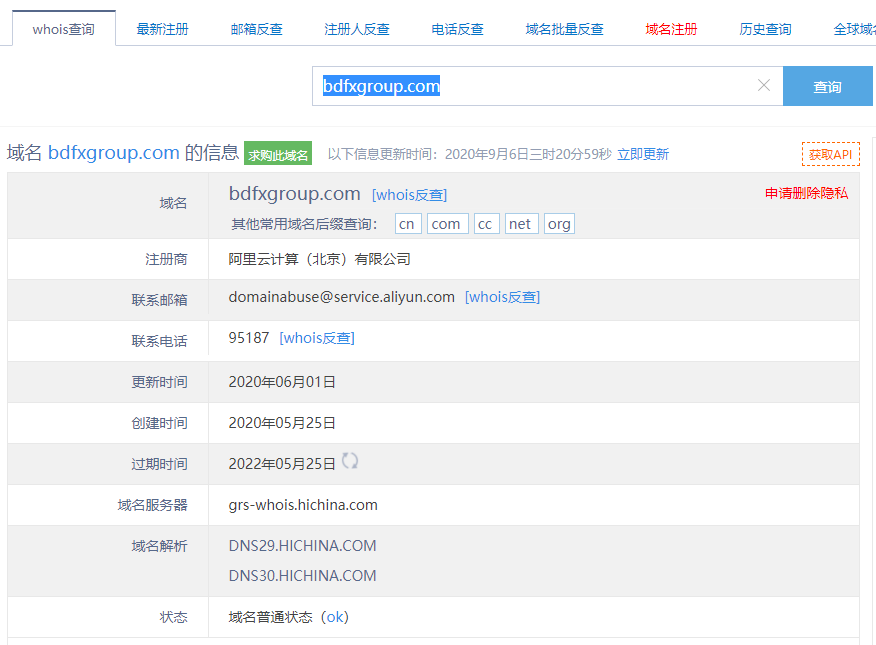Click the 立即更新 link
The width and height of the screenshot is (876, 645).
click(643, 154)
